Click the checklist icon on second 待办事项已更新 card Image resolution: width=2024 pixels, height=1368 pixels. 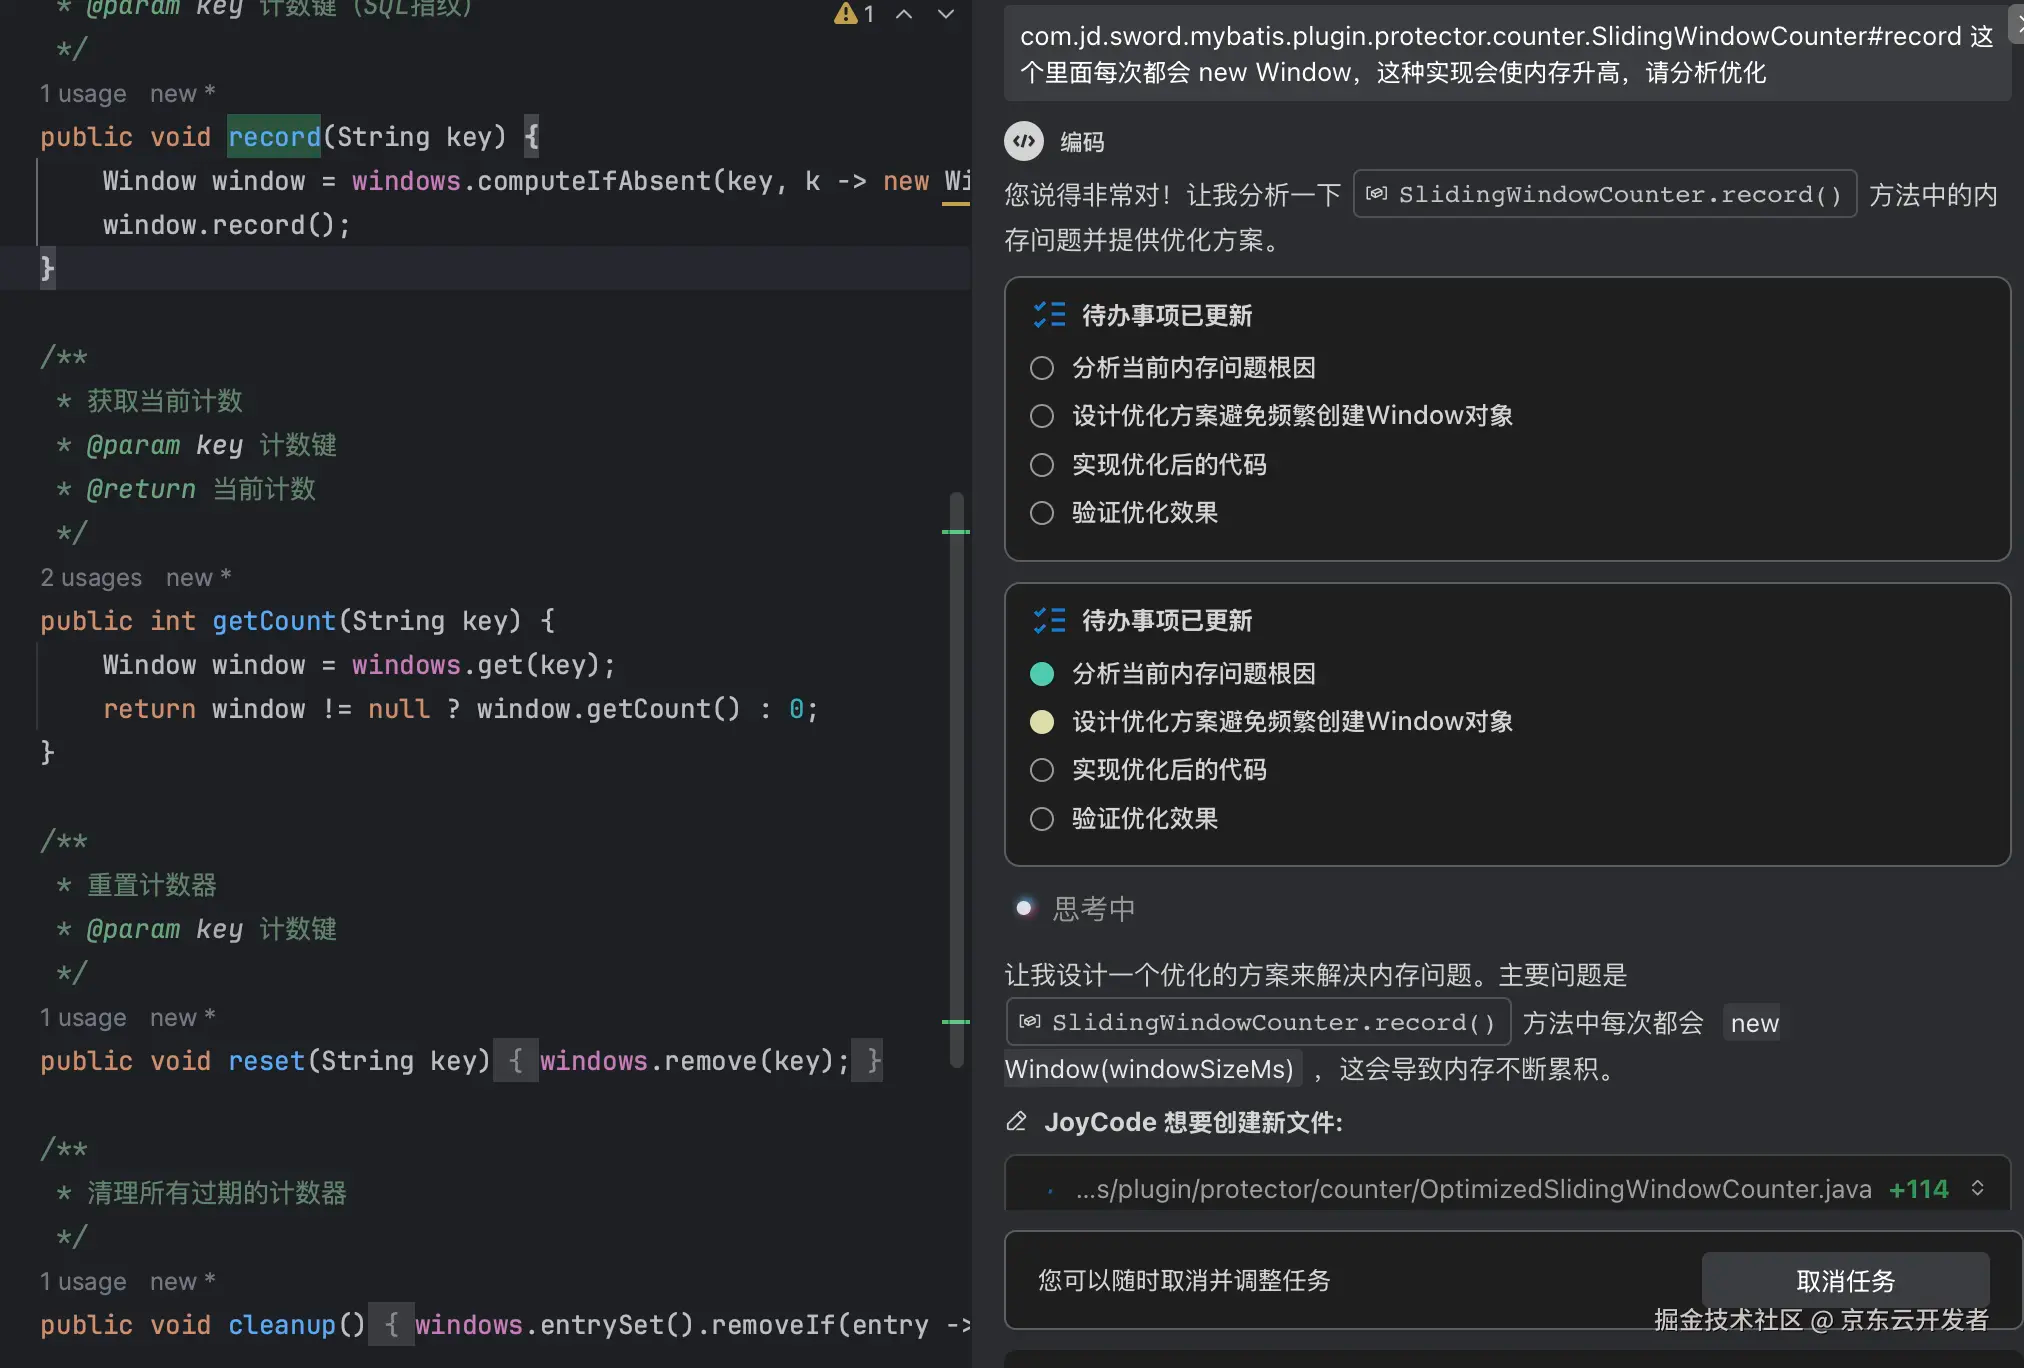pyautogui.click(x=1050, y=620)
